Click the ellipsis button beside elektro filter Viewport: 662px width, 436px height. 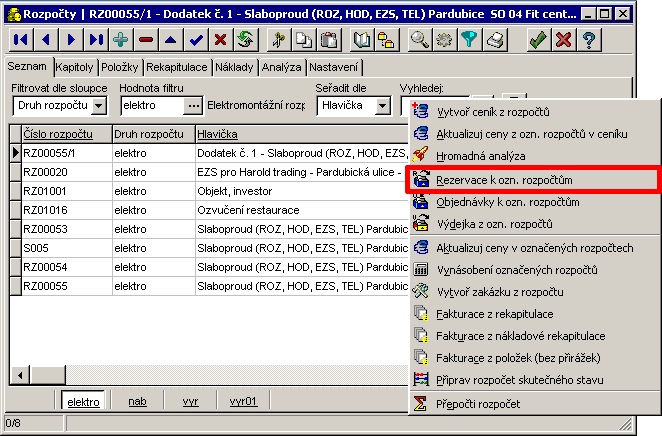click(x=194, y=105)
